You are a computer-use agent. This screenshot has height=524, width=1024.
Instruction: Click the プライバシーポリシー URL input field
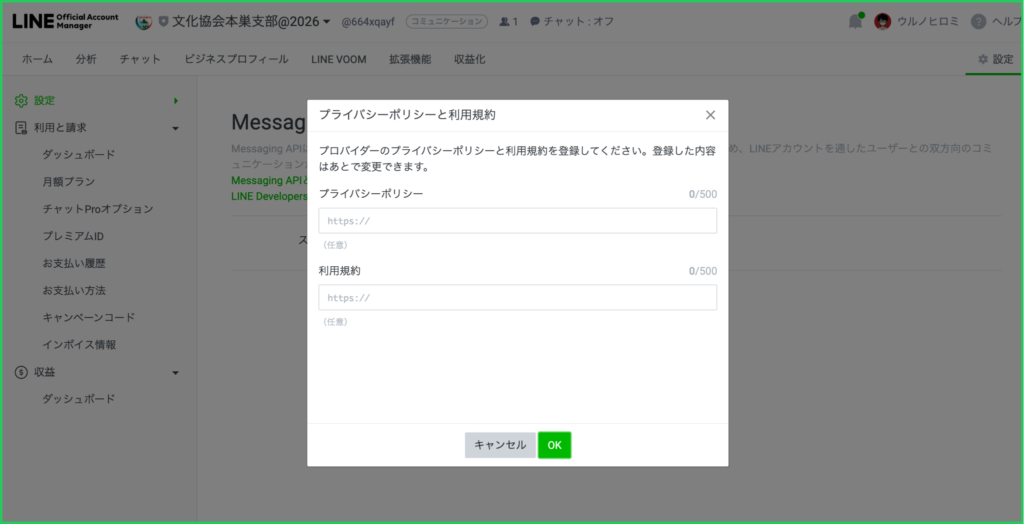pos(518,221)
